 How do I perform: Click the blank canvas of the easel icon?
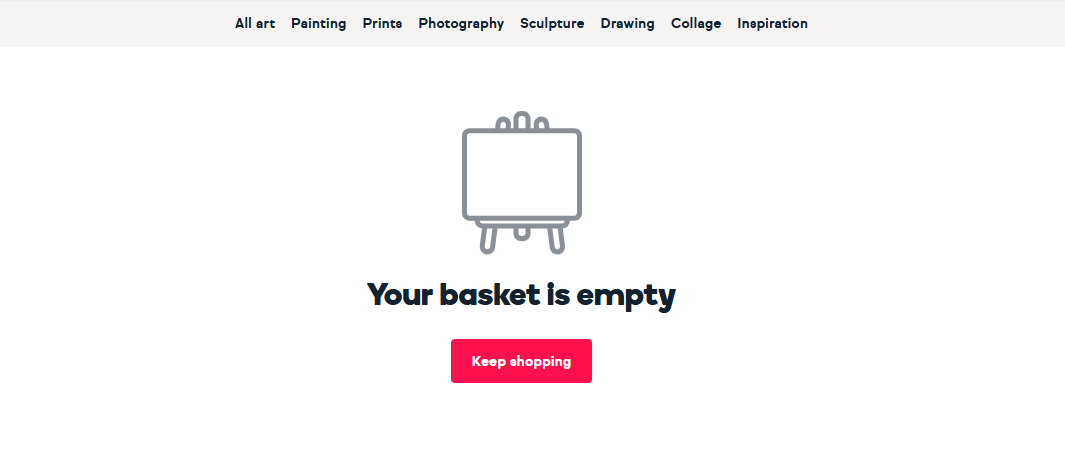tap(522, 175)
